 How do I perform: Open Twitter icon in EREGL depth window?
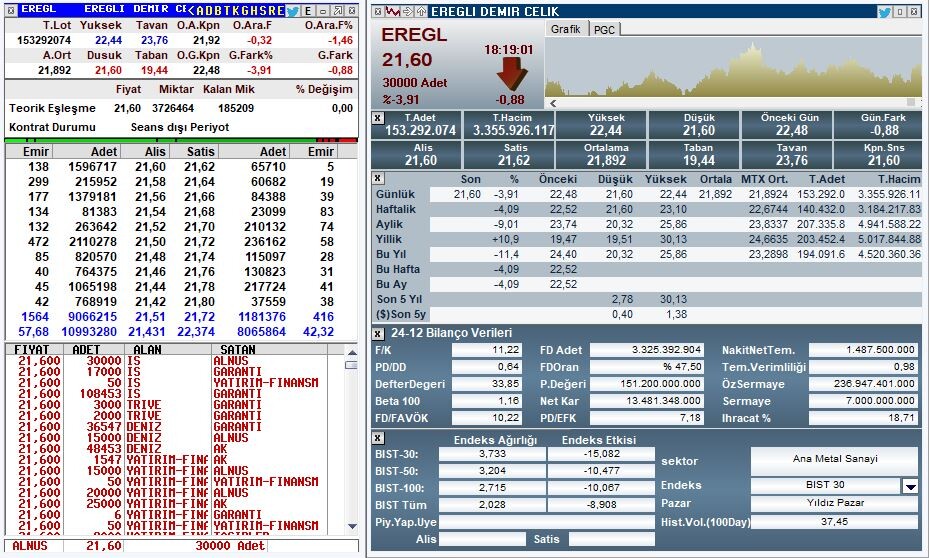click(293, 11)
